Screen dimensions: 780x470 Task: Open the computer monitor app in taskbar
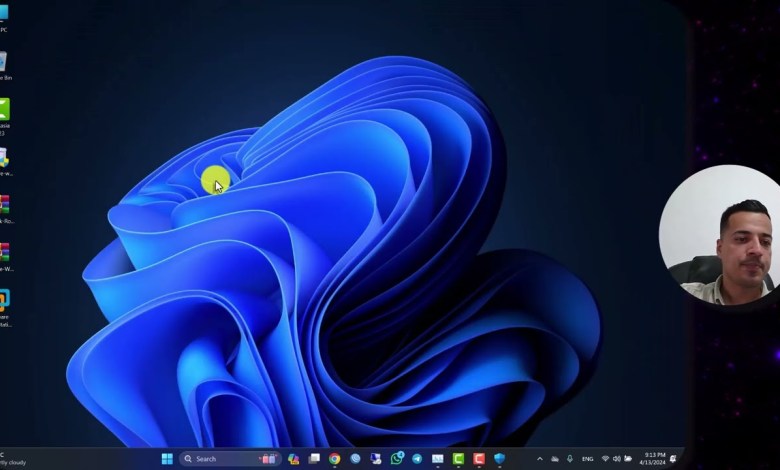pyautogui.click(x=376, y=459)
